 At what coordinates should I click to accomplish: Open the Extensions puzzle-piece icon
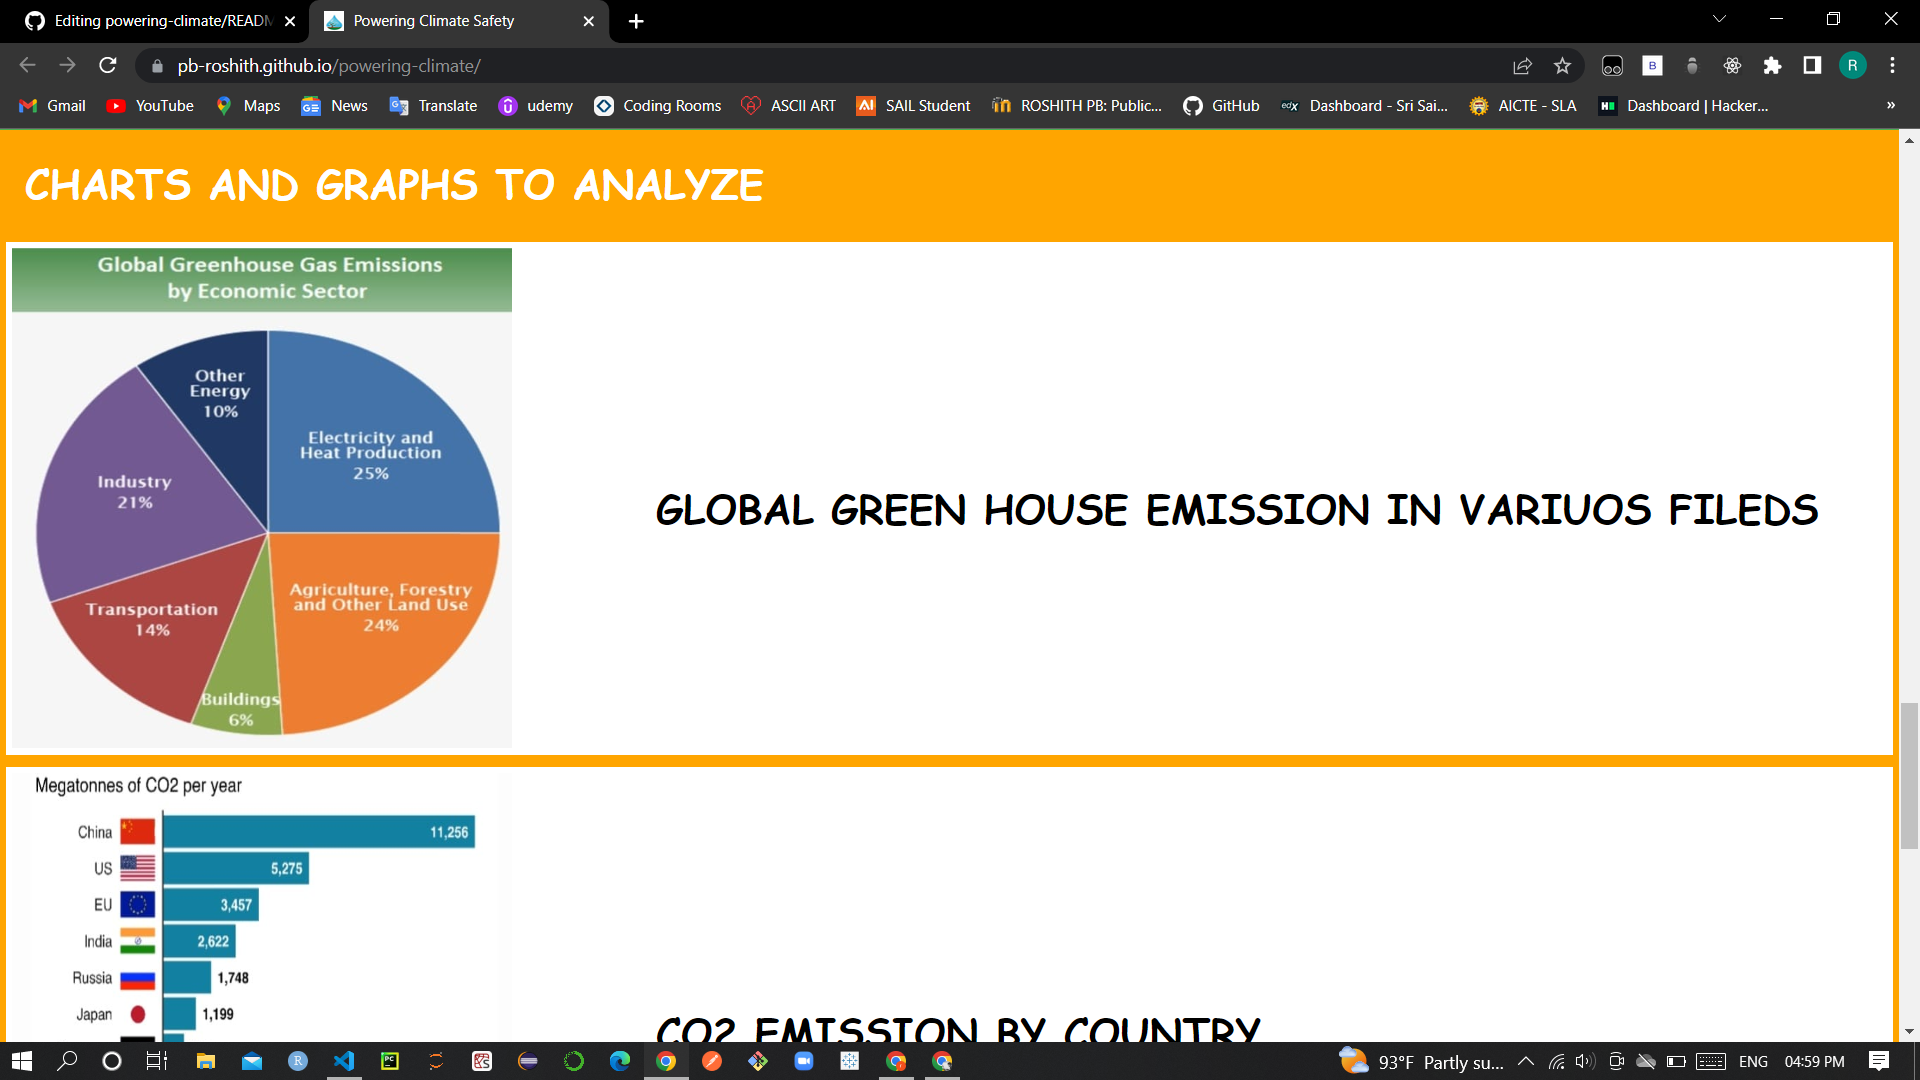(x=1773, y=66)
